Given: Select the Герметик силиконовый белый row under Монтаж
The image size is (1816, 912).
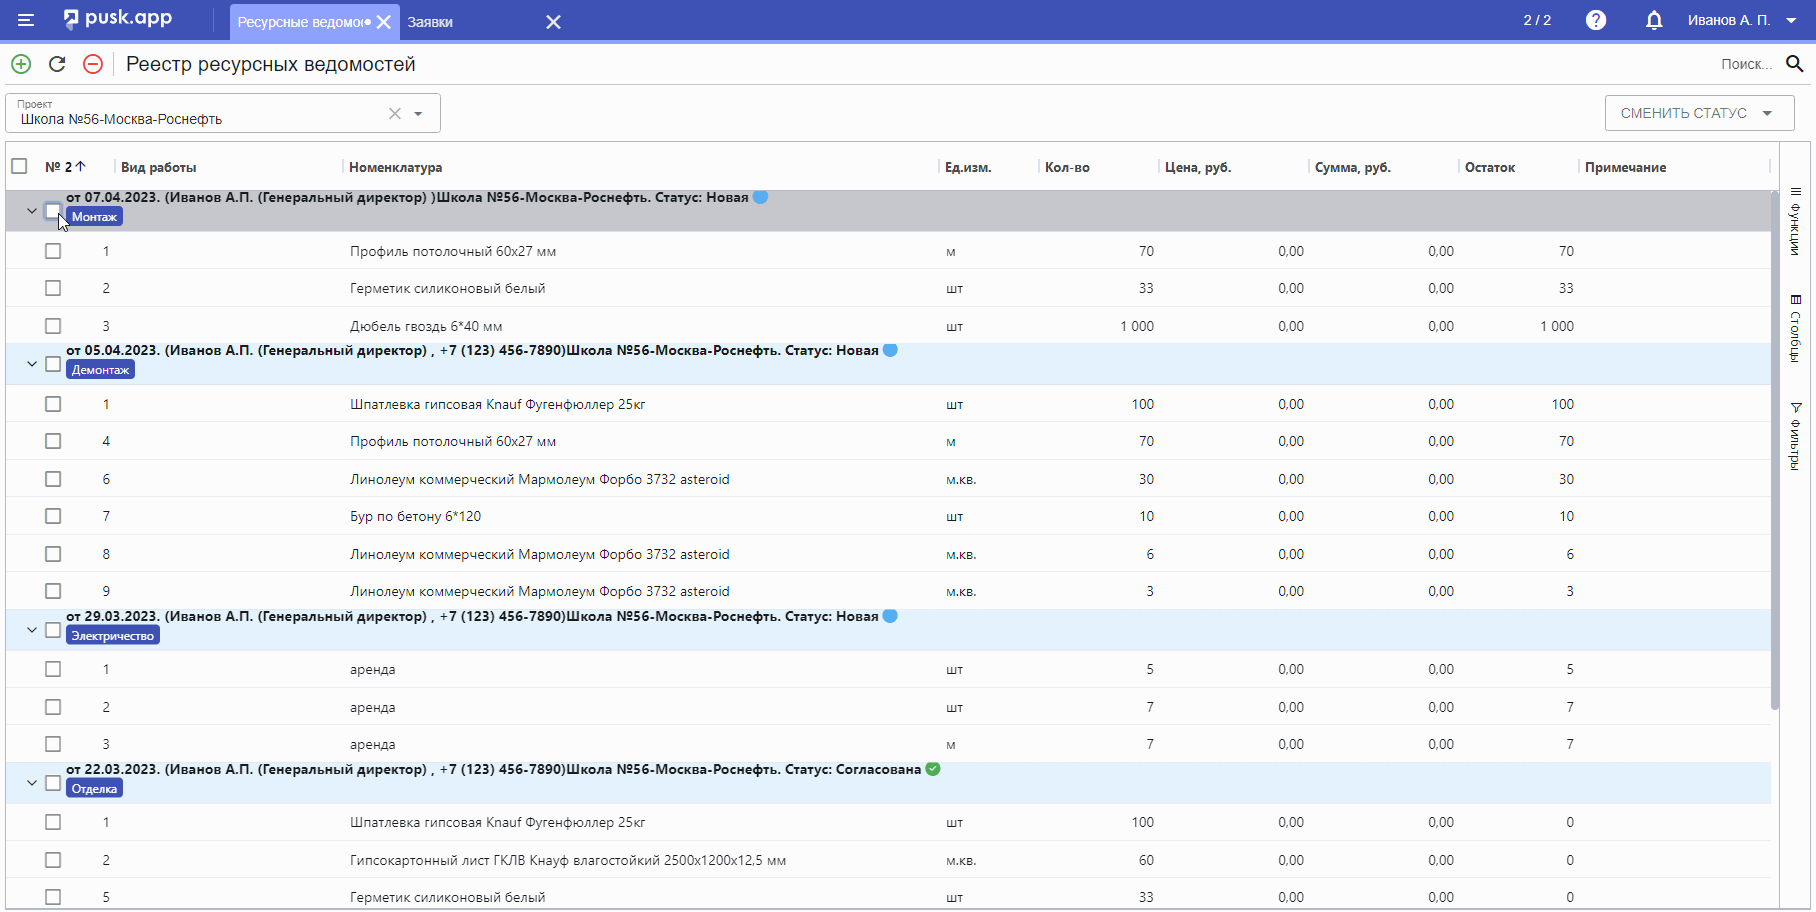Looking at the screenshot, I should point(888,288).
